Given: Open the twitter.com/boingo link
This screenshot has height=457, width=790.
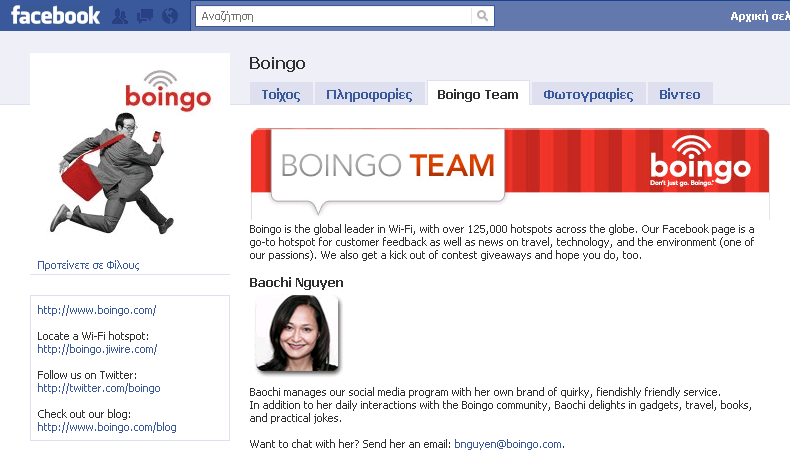Looking at the screenshot, I should click(x=99, y=388).
